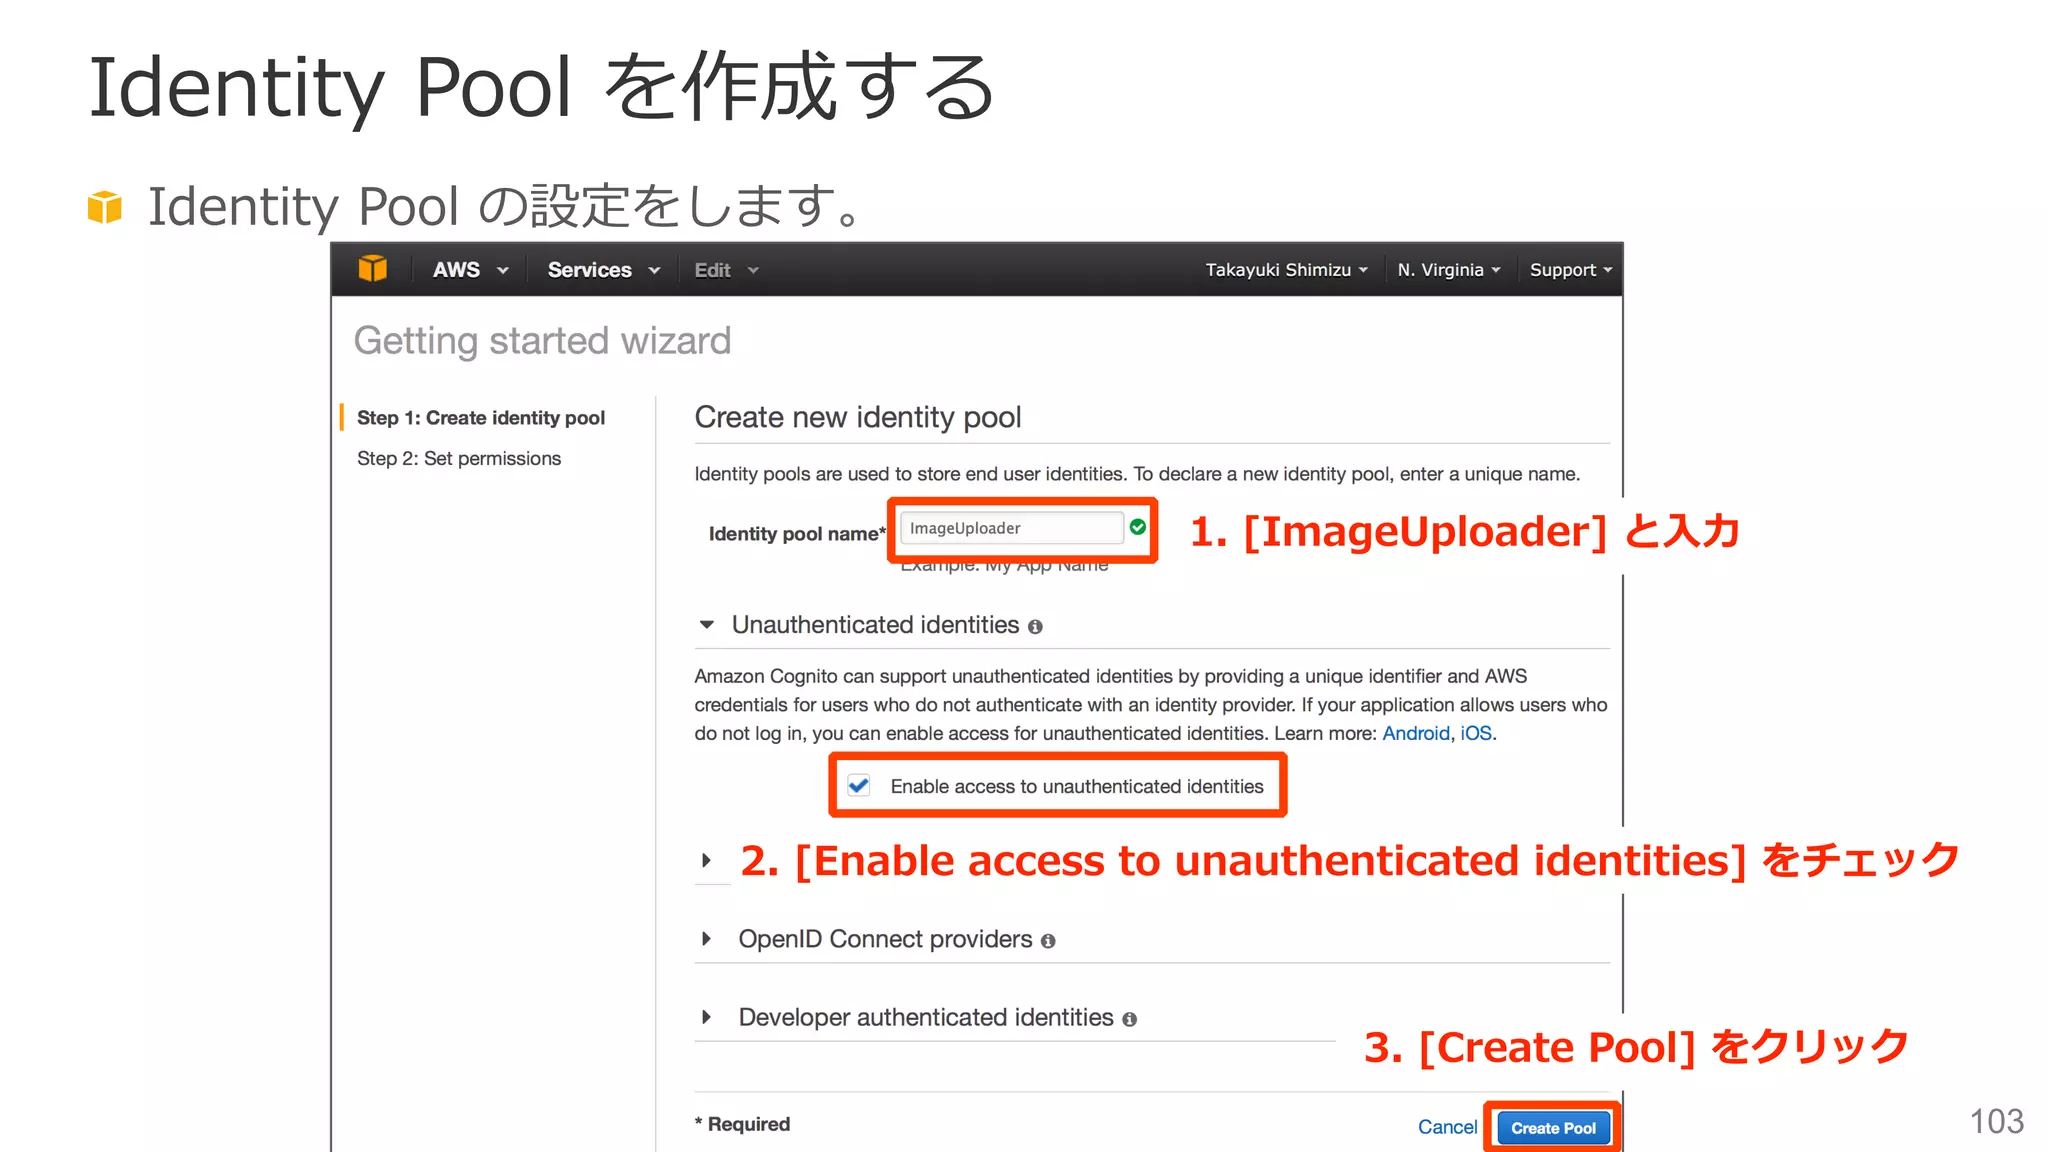Click the Identity pool name field
The height and width of the screenshot is (1152, 2048).
(x=1011, y=528)
